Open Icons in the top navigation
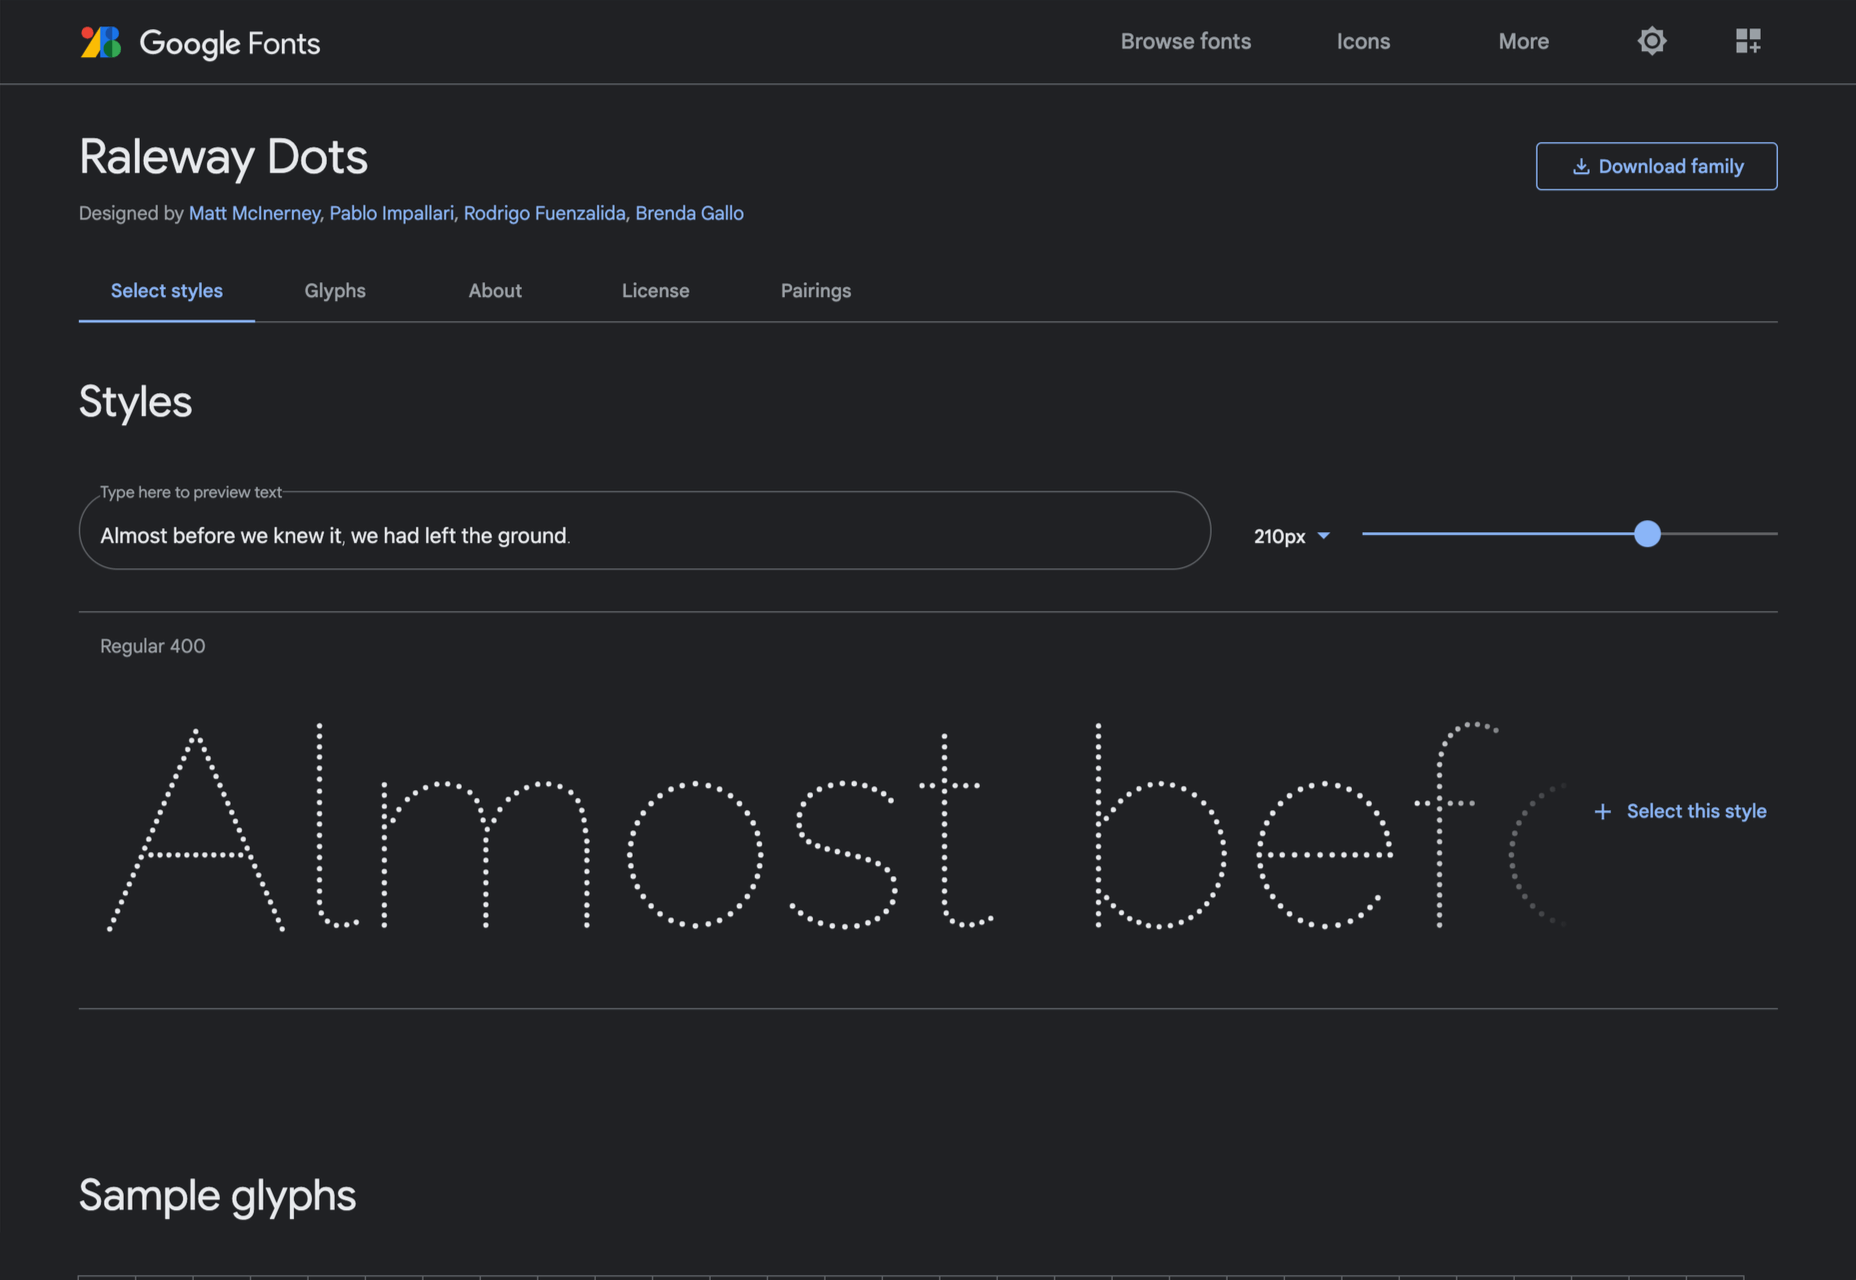 click(x=1363, y=41)
